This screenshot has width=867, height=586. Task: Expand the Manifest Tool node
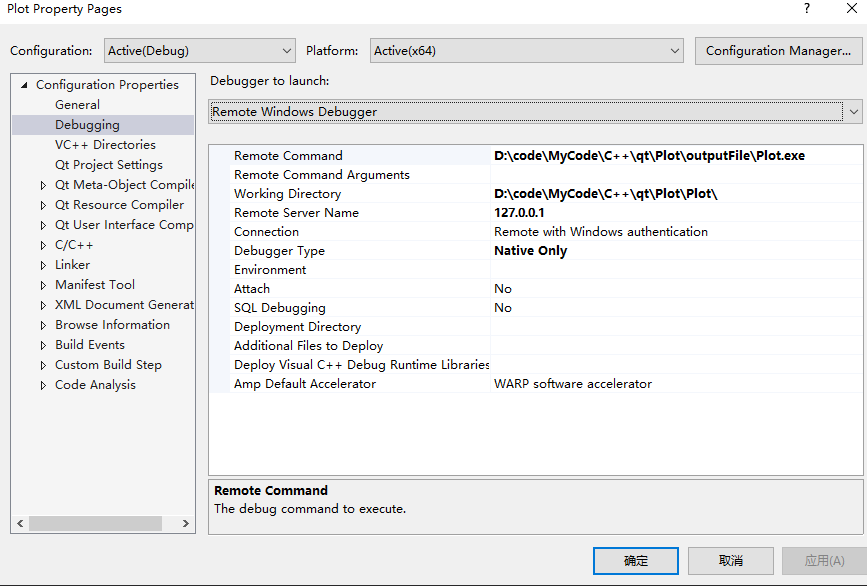coord(43,285)
